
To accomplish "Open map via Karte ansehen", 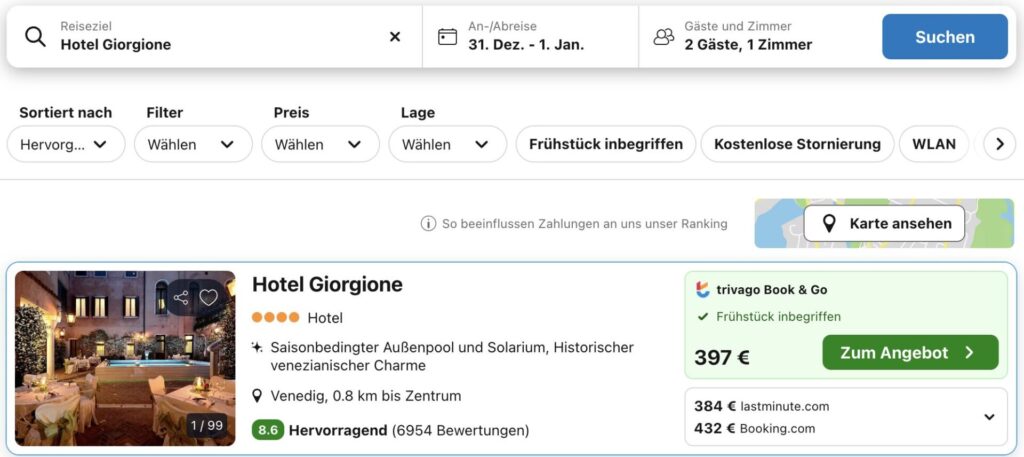I will [885, 224].
